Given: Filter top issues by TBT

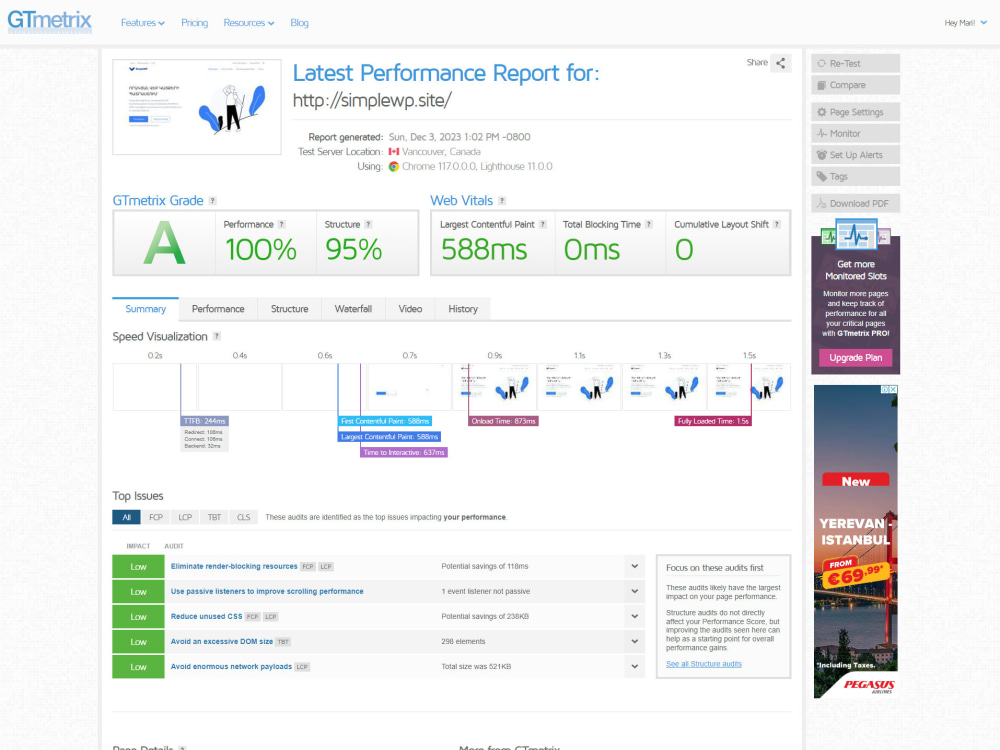Looking at the screenshot, I should pos(214,517).
